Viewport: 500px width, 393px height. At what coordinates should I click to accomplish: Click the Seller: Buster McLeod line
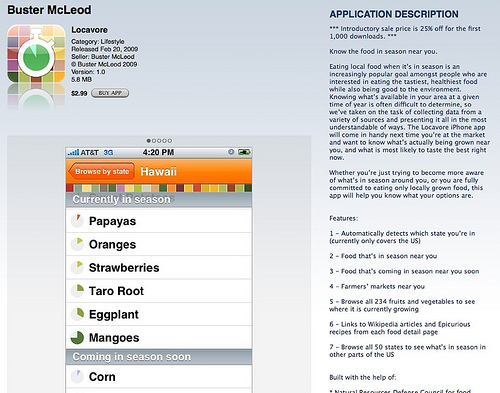(103, 57)
